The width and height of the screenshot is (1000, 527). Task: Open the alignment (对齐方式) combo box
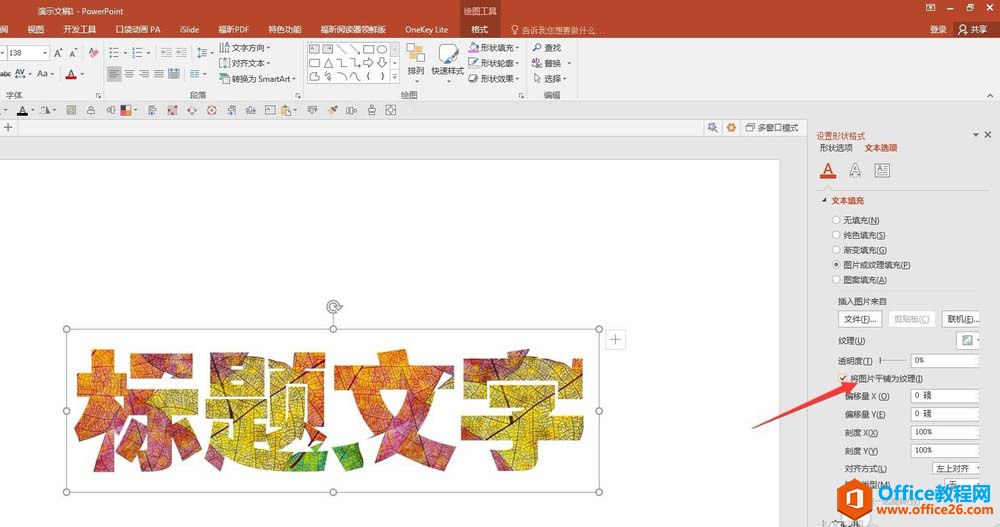point(957,468)
